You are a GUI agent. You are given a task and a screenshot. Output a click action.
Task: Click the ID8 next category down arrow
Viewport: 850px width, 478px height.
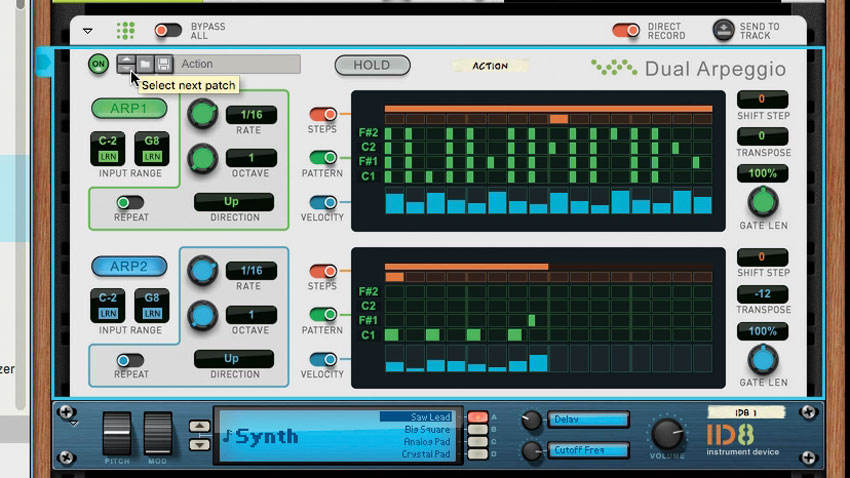[x=199, y=444]
